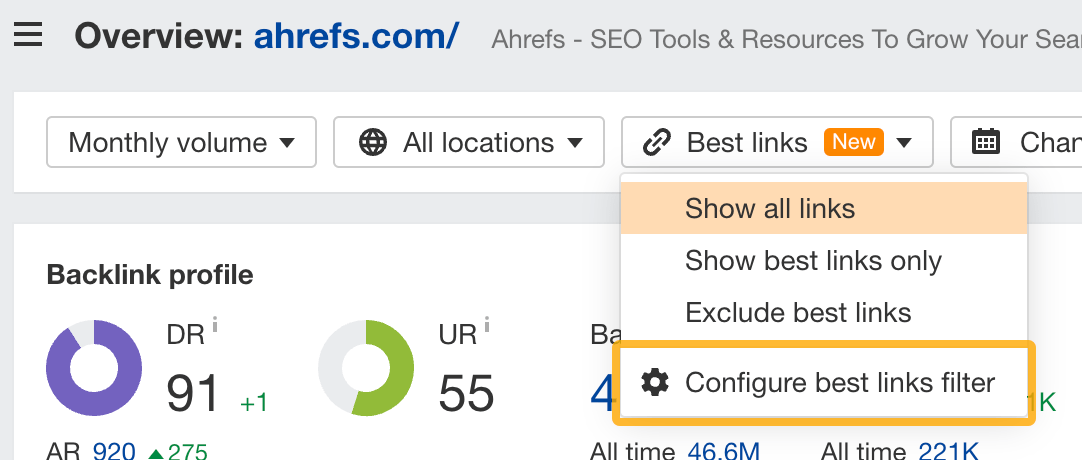
Task: Click the info icon next to DR
Action: (215, 324)
